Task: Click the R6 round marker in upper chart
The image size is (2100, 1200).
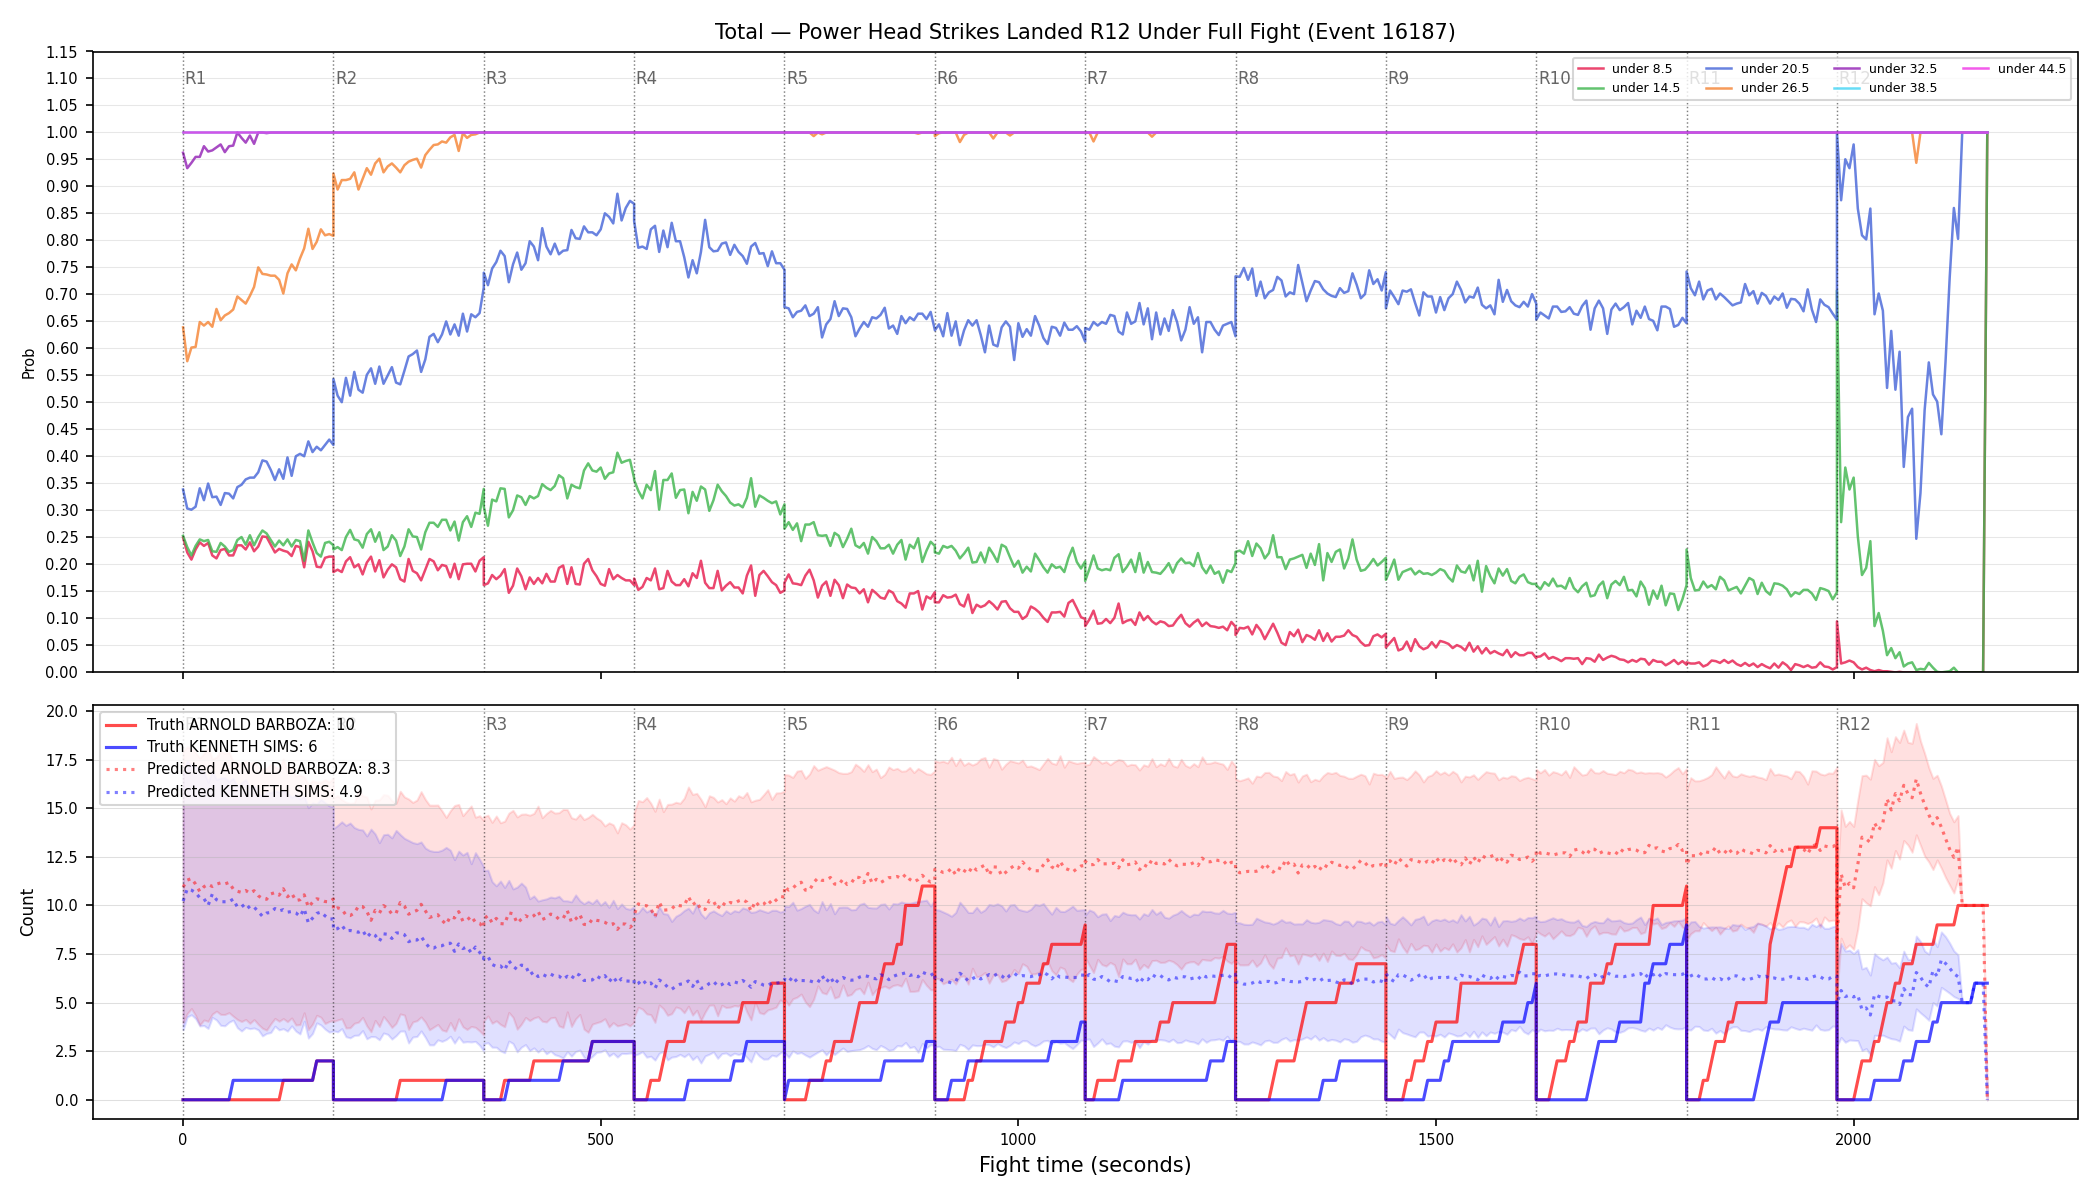Action: coord(947,78)
